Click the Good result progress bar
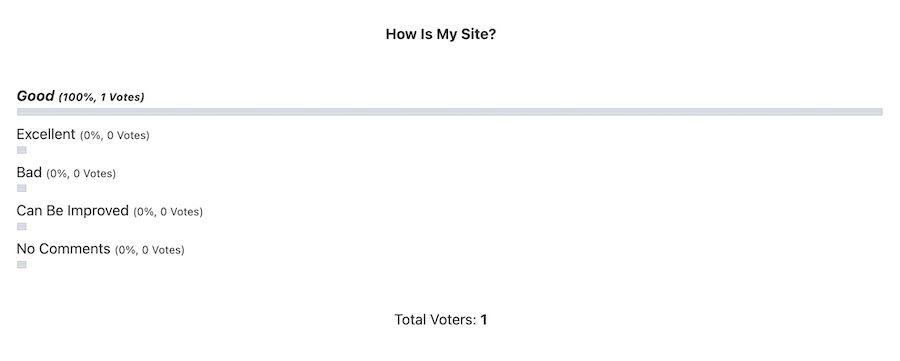Screen dimensions: 900x361 [449, 112]
